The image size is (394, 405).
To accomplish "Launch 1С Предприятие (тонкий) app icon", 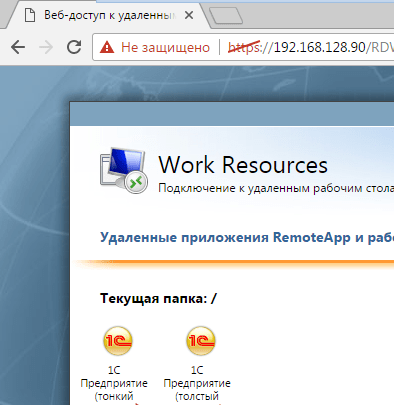I will [118, 341].
